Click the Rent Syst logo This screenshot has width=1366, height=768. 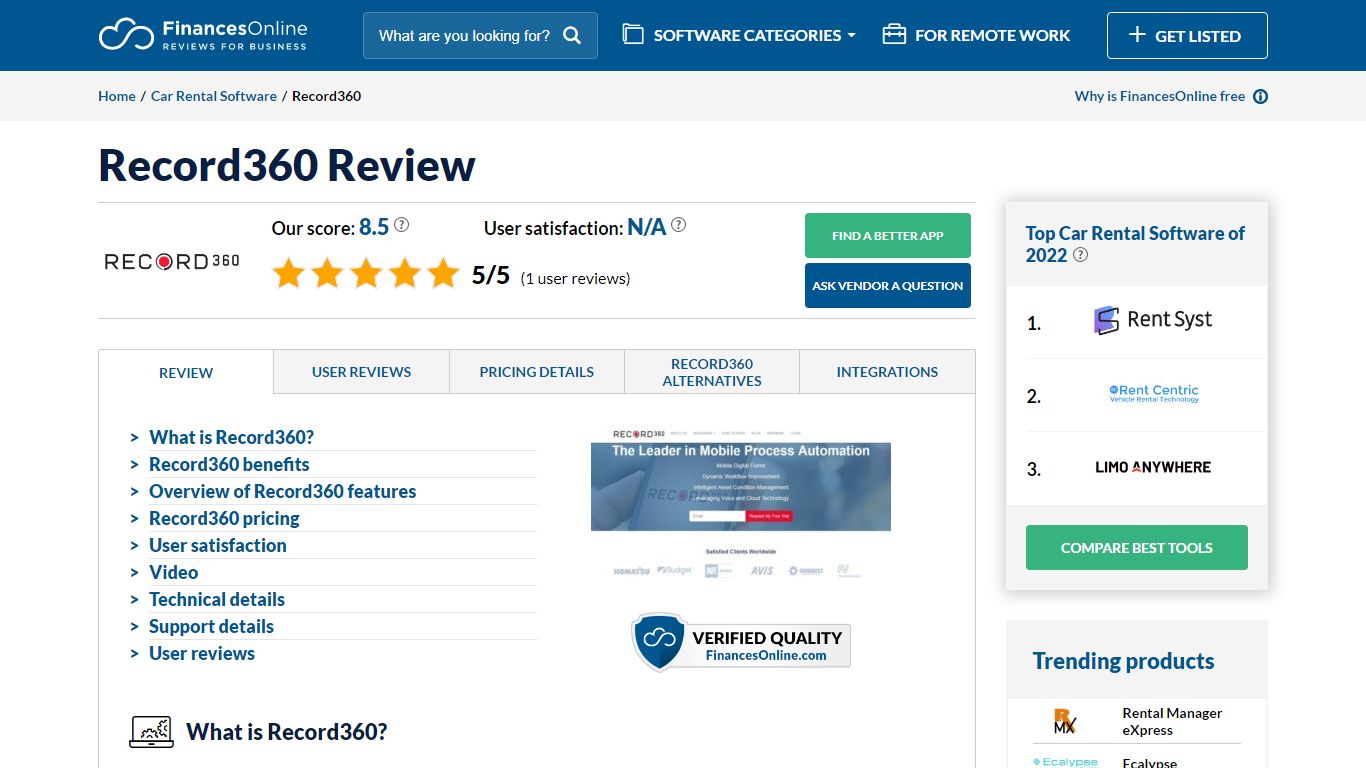pos(1152,320)
